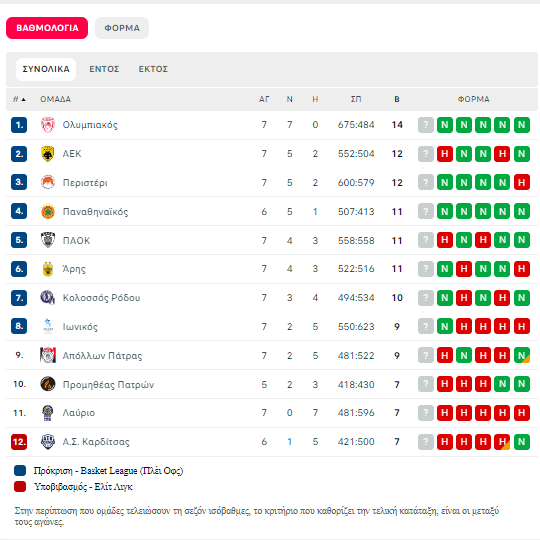540x540 pixels.
Task: Click the upcoming match '?' icon in Ολυμπιακός row
Action: pyautogui.click(x=426, y=125)
